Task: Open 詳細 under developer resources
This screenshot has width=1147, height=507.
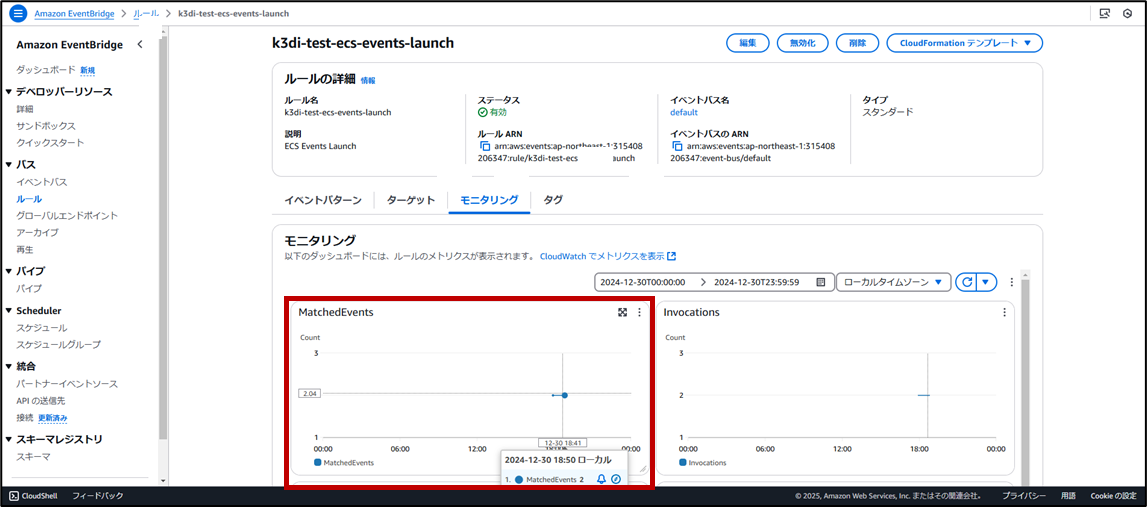Action: (x=25, y=109)
